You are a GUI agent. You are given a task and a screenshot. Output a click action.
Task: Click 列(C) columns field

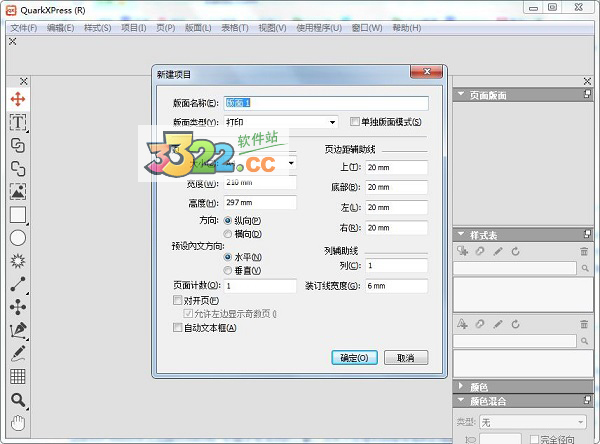pos(396,266)
